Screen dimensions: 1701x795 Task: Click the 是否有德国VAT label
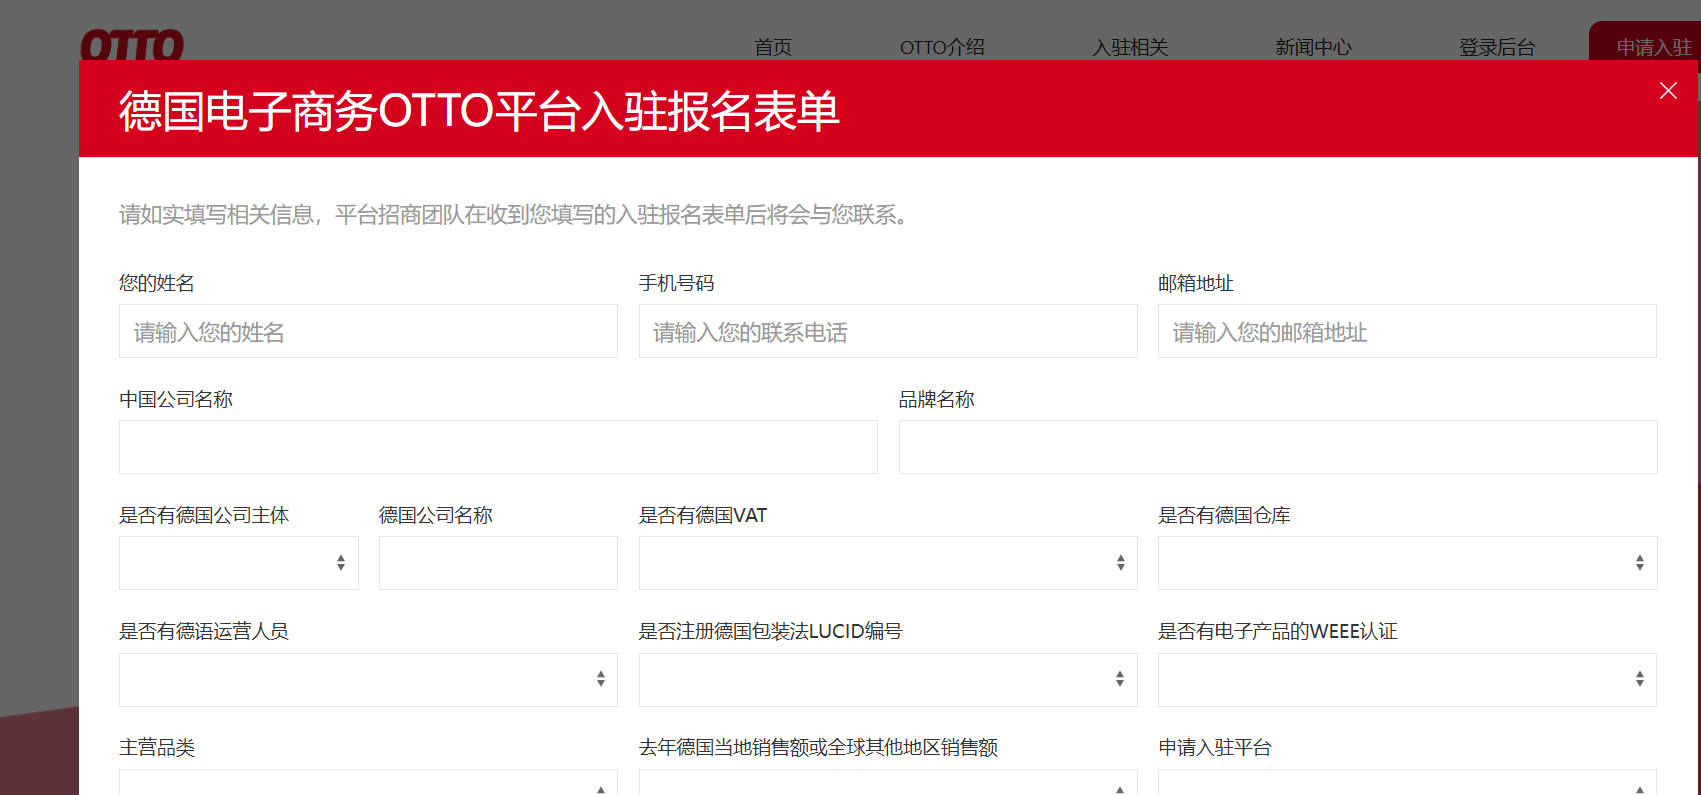[x=702, y=515]
